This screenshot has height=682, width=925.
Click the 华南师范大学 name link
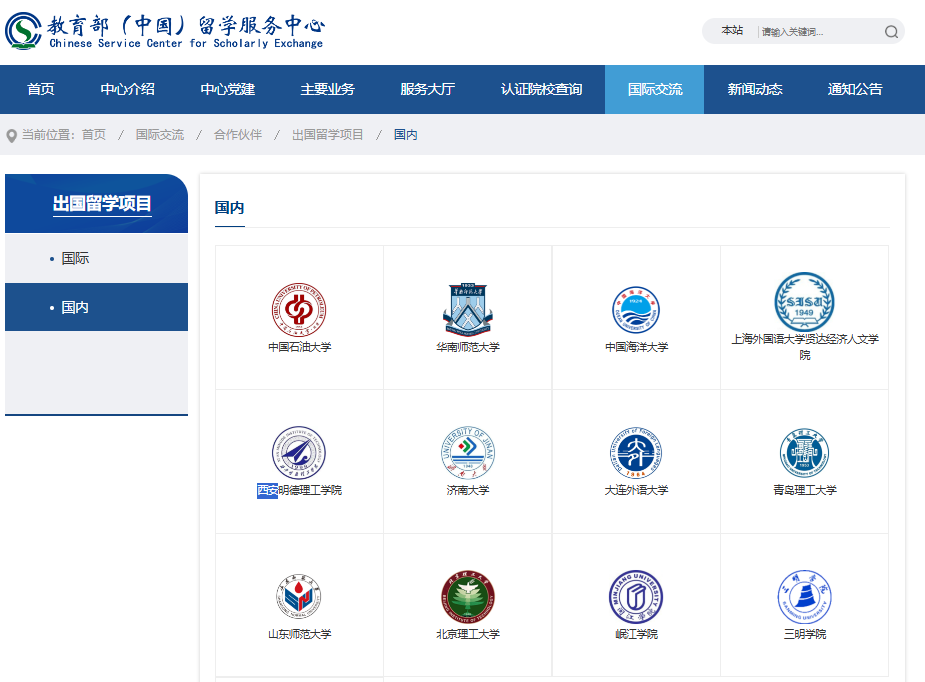click(x=468, y=347)
